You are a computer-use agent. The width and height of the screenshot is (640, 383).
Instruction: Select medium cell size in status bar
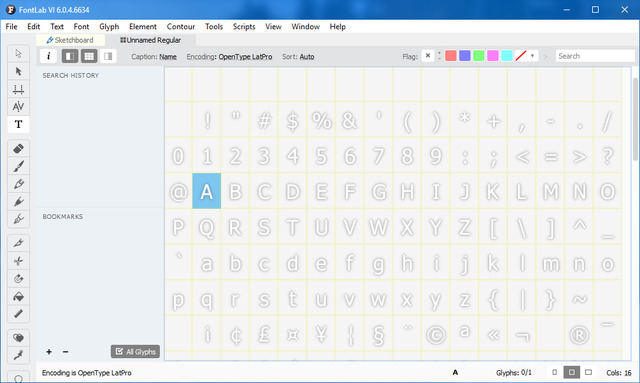coord(571,372)
